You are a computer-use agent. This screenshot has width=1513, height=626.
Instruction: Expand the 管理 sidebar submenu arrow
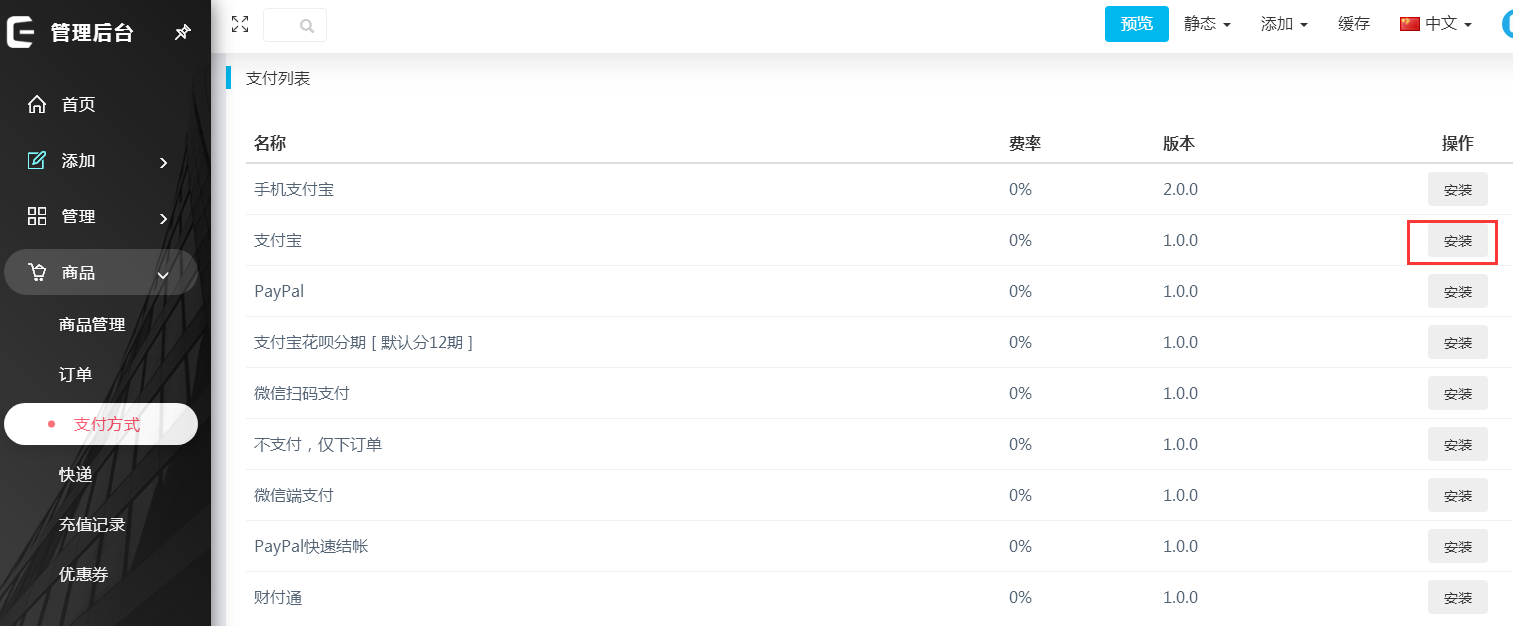coord(163,218)
